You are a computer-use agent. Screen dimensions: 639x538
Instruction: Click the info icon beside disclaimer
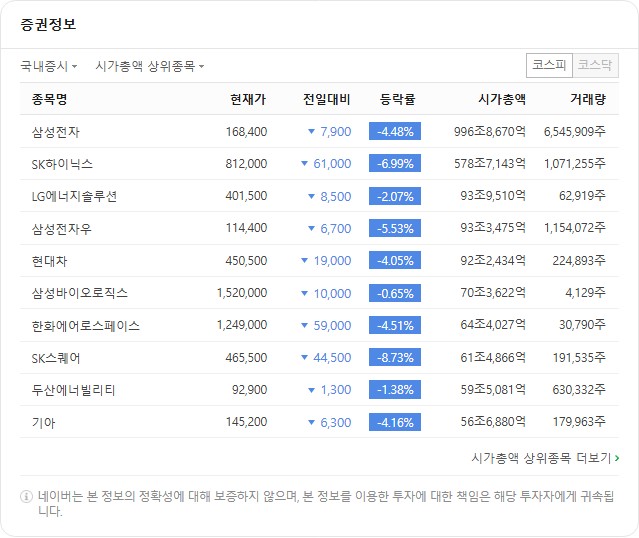tap(26, 496)
